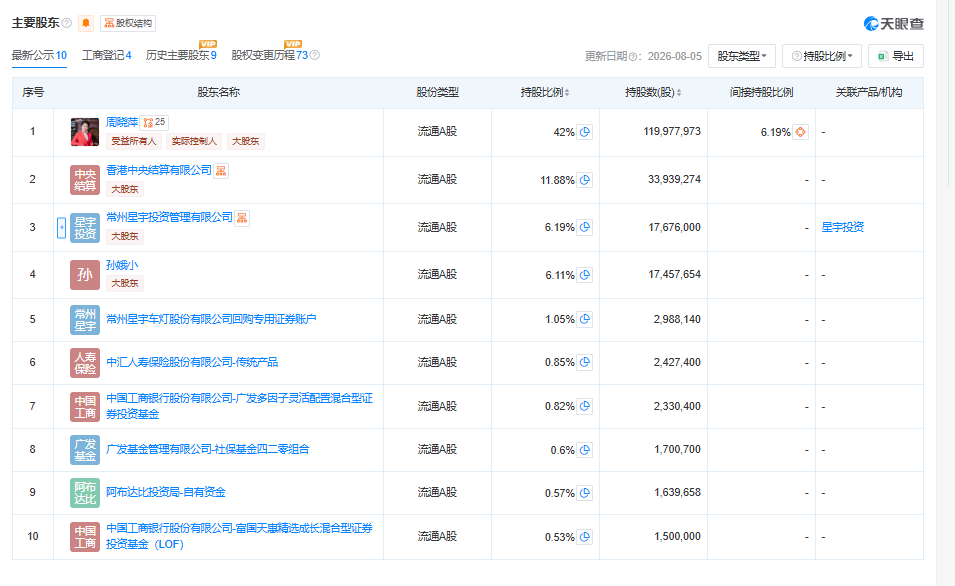Click the 25 related-companies badge by 周晓萍
This screenshot has height=586, width=955.
click(x=154, y=122)
